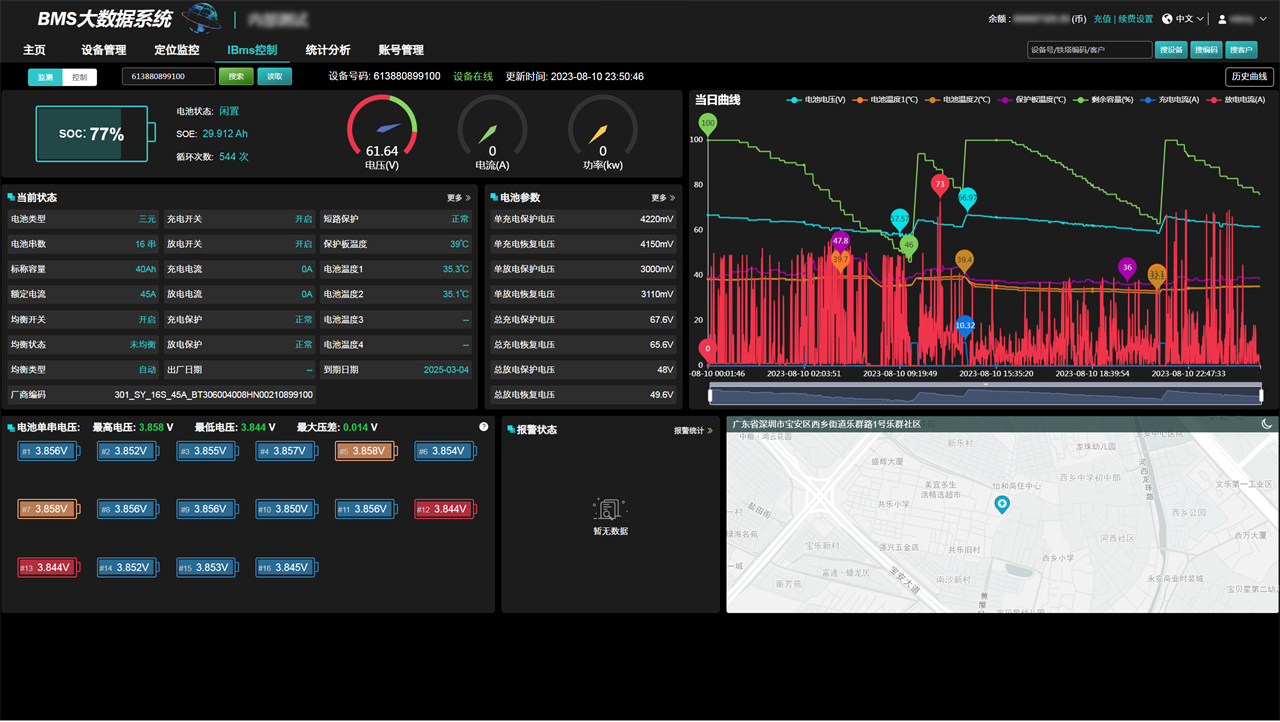Expand 更多 in 电池参数 panel
This screenshot has width=1280, height=722.
[x=663, y=198]
